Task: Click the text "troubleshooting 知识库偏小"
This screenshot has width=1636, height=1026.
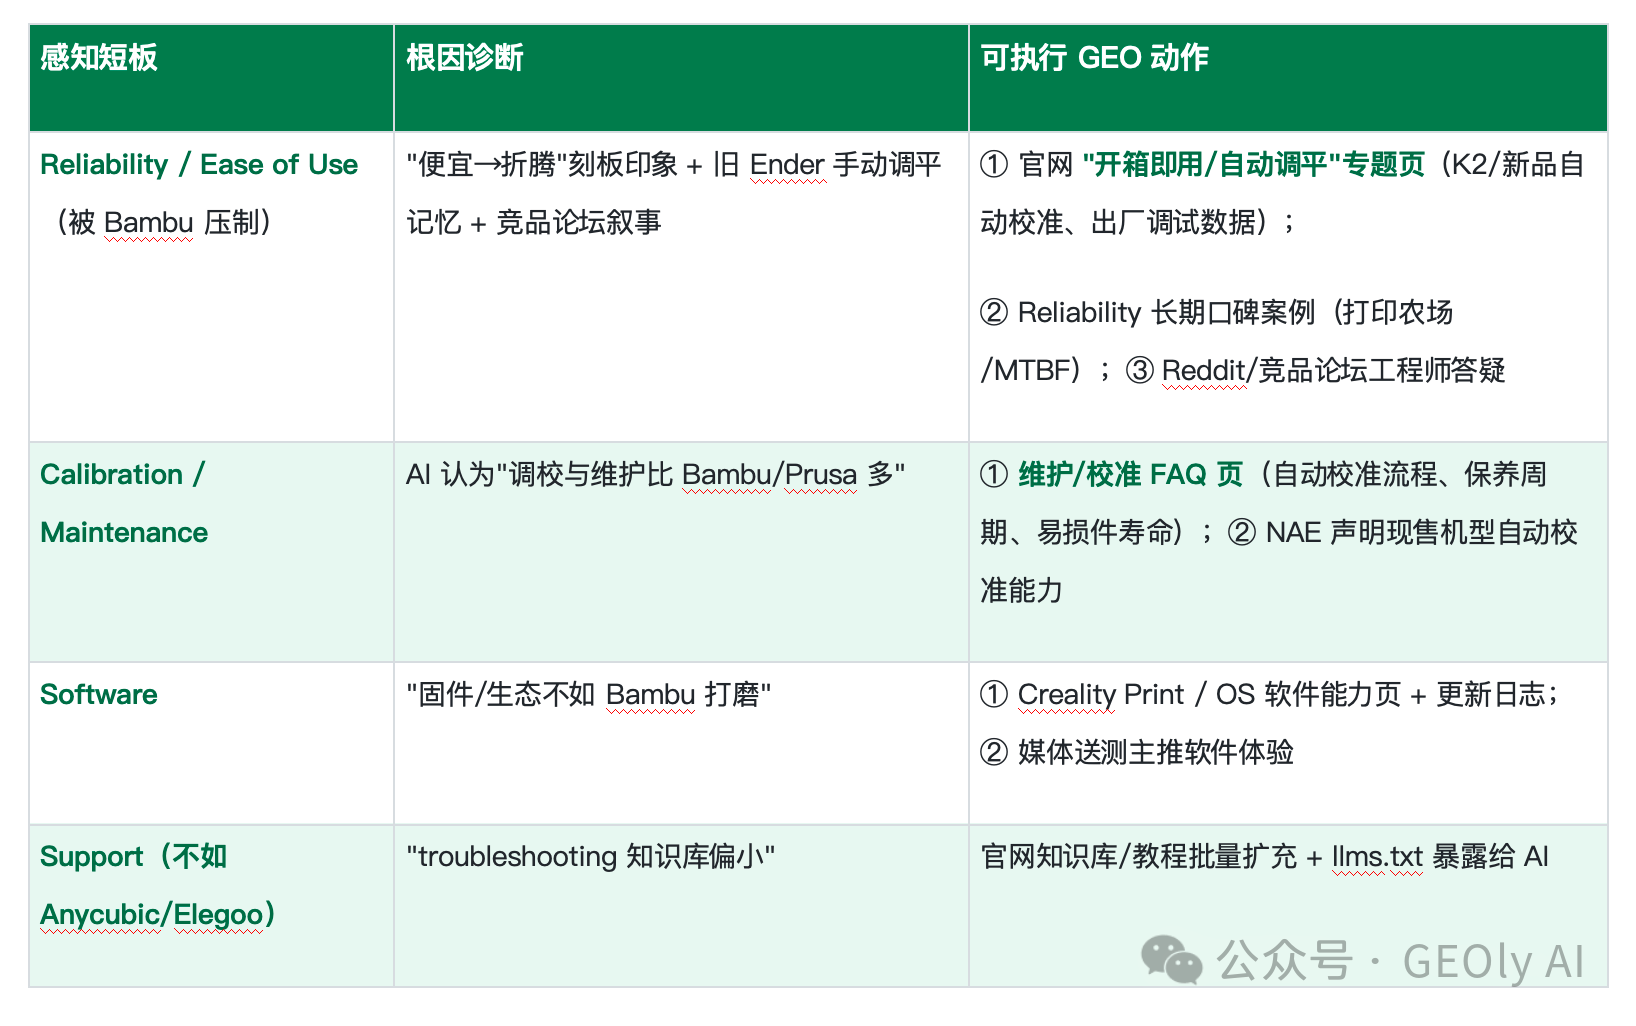Action: coord(590,856)
